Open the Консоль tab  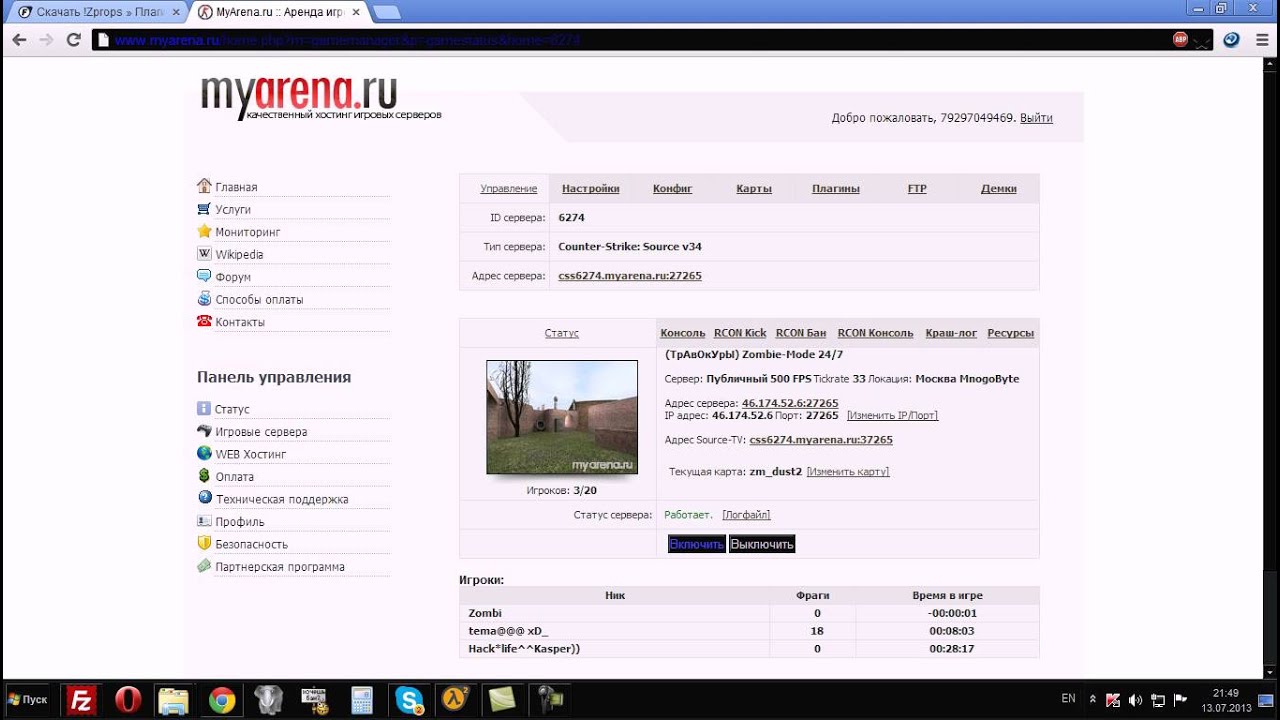(682, 333)
